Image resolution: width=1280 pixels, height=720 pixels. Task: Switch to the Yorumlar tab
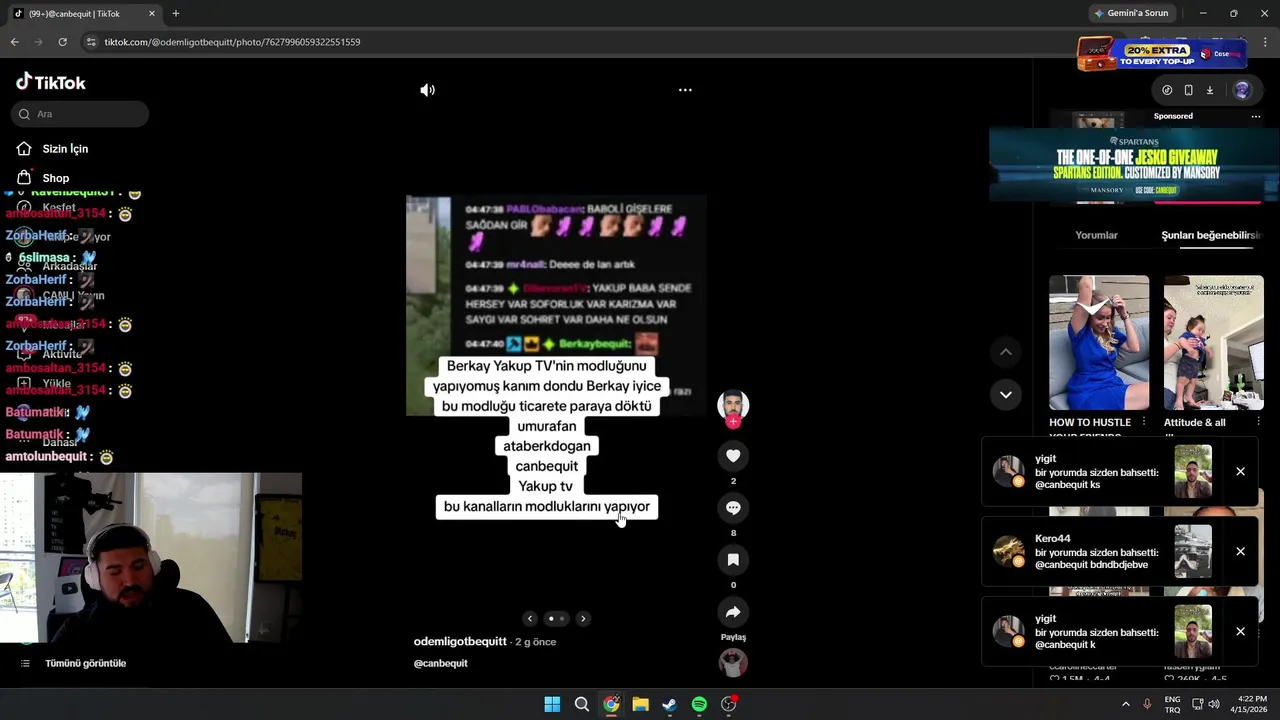[1096, 235]
